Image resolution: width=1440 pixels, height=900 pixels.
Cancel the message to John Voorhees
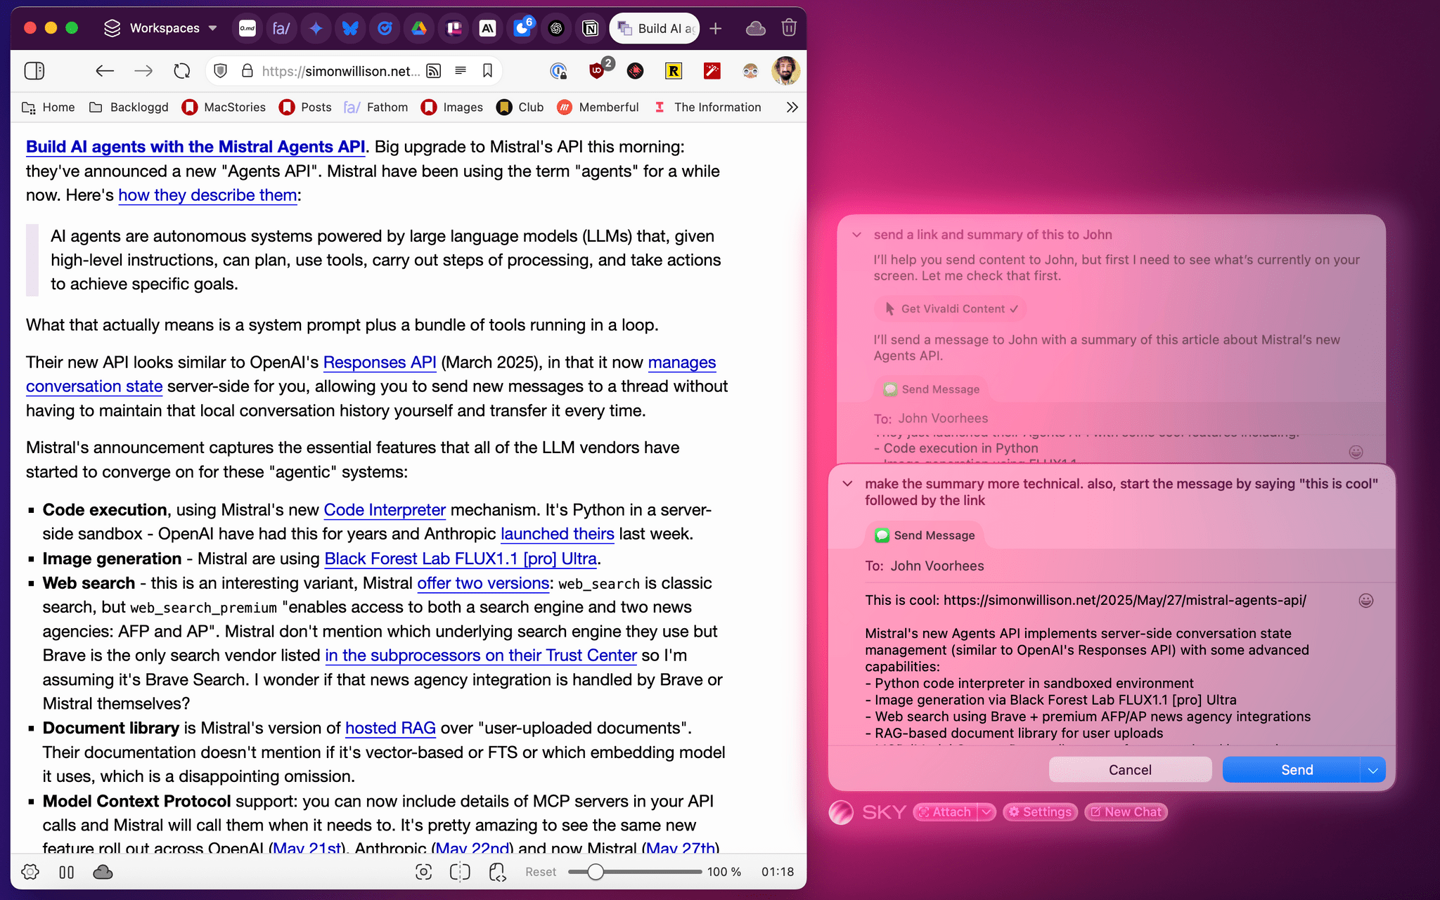point(1129,770)
